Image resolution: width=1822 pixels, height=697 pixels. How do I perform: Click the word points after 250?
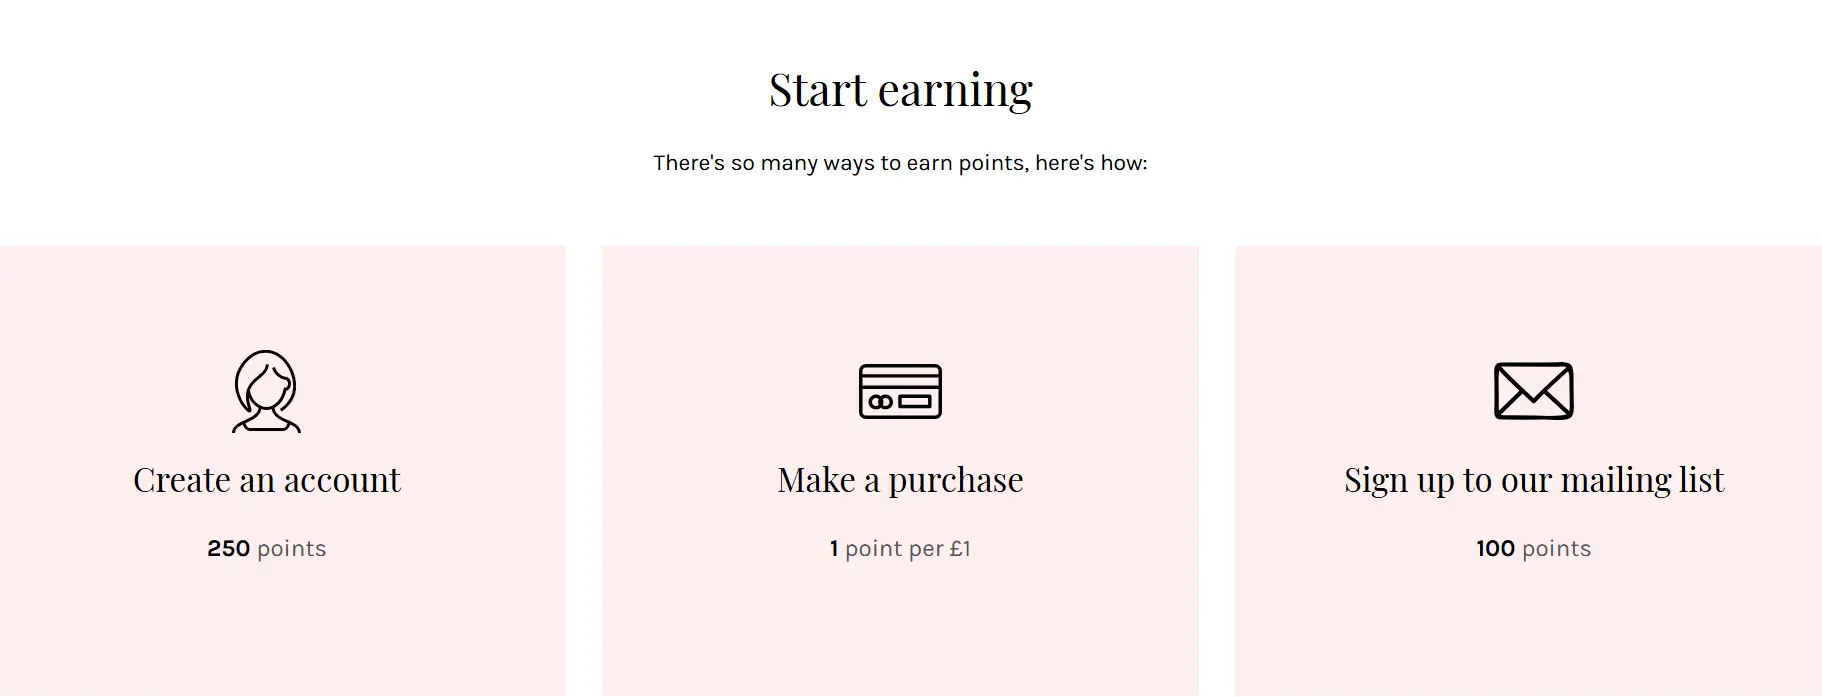tap(292, 548)
